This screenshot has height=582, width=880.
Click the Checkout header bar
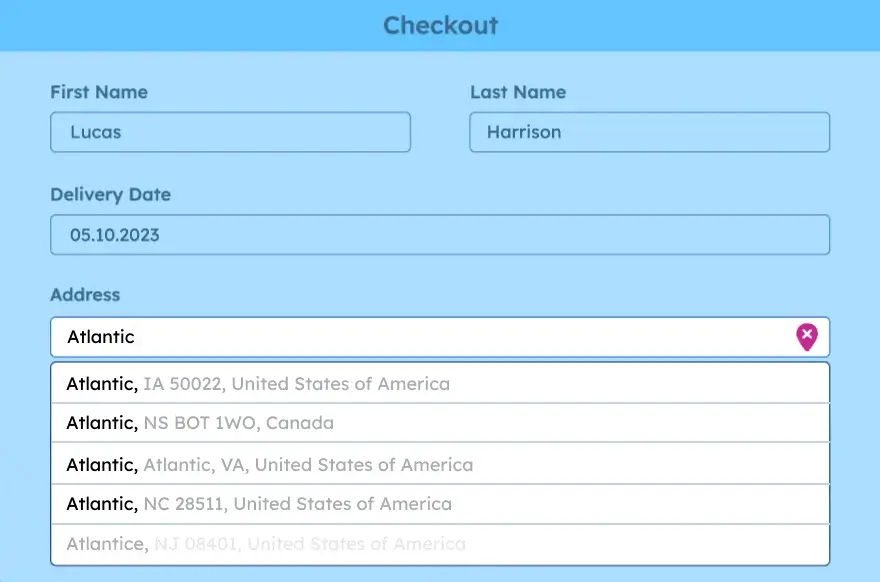click(x=440, y=26)
